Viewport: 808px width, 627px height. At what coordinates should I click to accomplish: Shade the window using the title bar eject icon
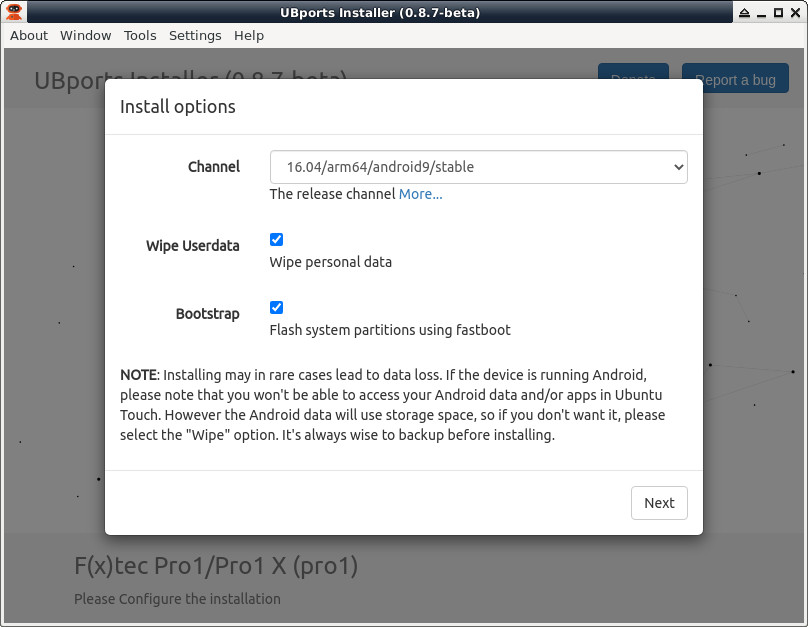click(744, 12)
